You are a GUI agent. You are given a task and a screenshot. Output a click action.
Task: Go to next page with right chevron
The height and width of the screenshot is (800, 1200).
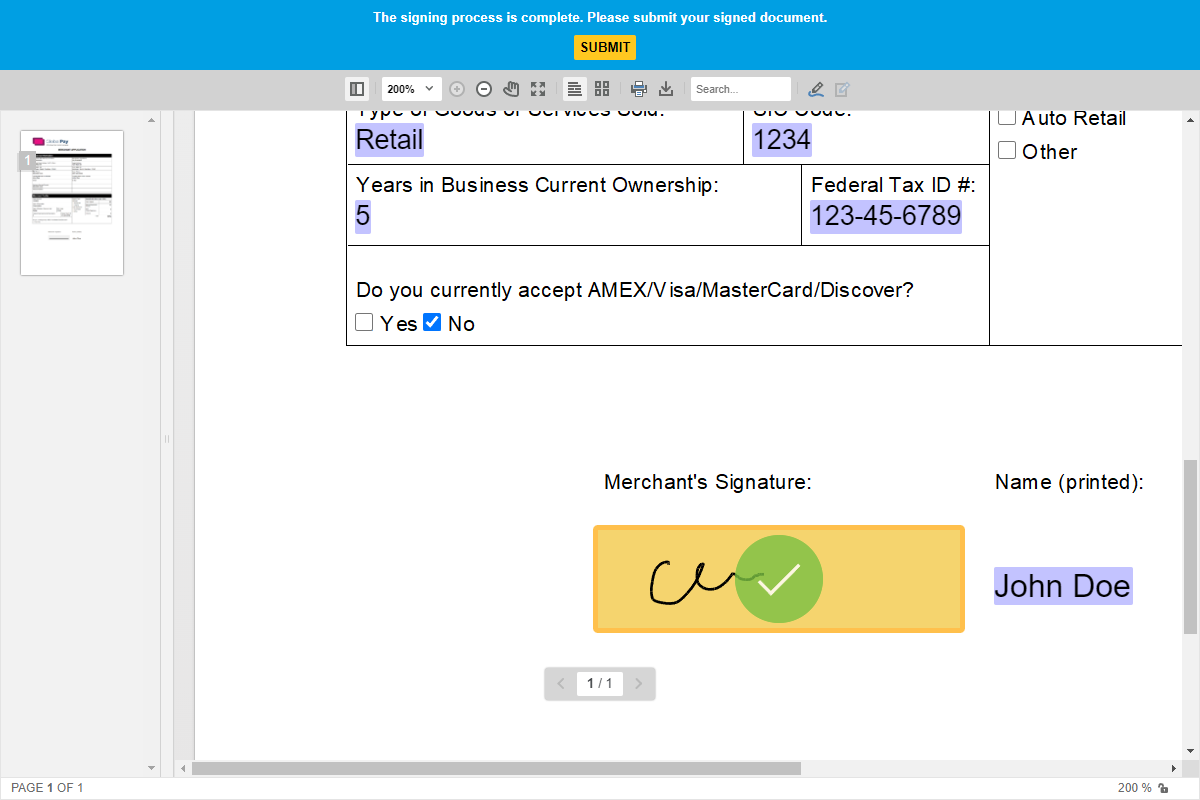point(639,683)
